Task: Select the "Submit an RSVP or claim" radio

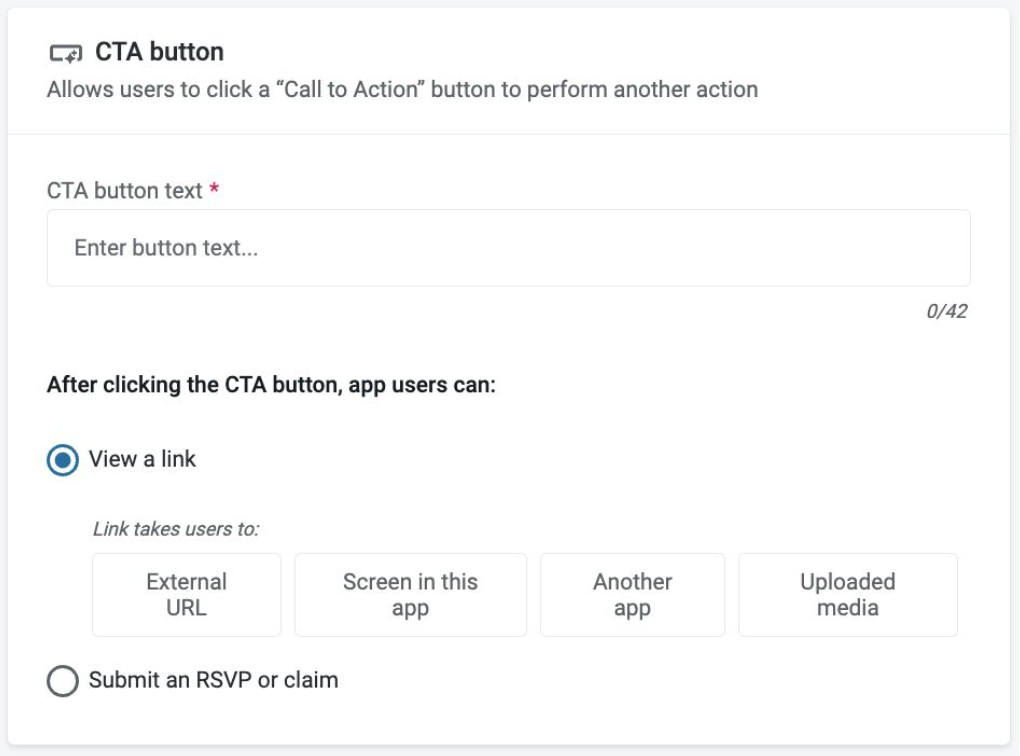Action: click(x=62, y=681)
